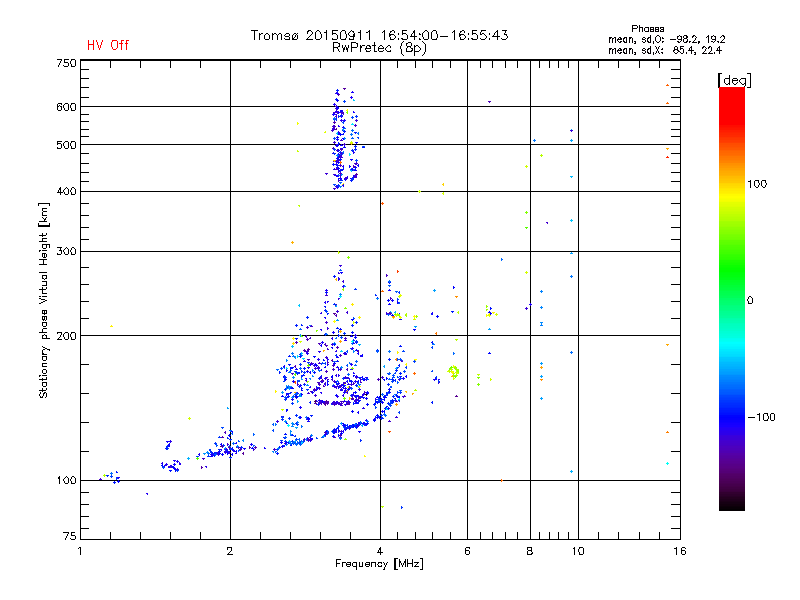Click the small blue cluster just above 100 km near 1 MHz
This screenshot has width=800, height=600.
click(x=110, y=477)
